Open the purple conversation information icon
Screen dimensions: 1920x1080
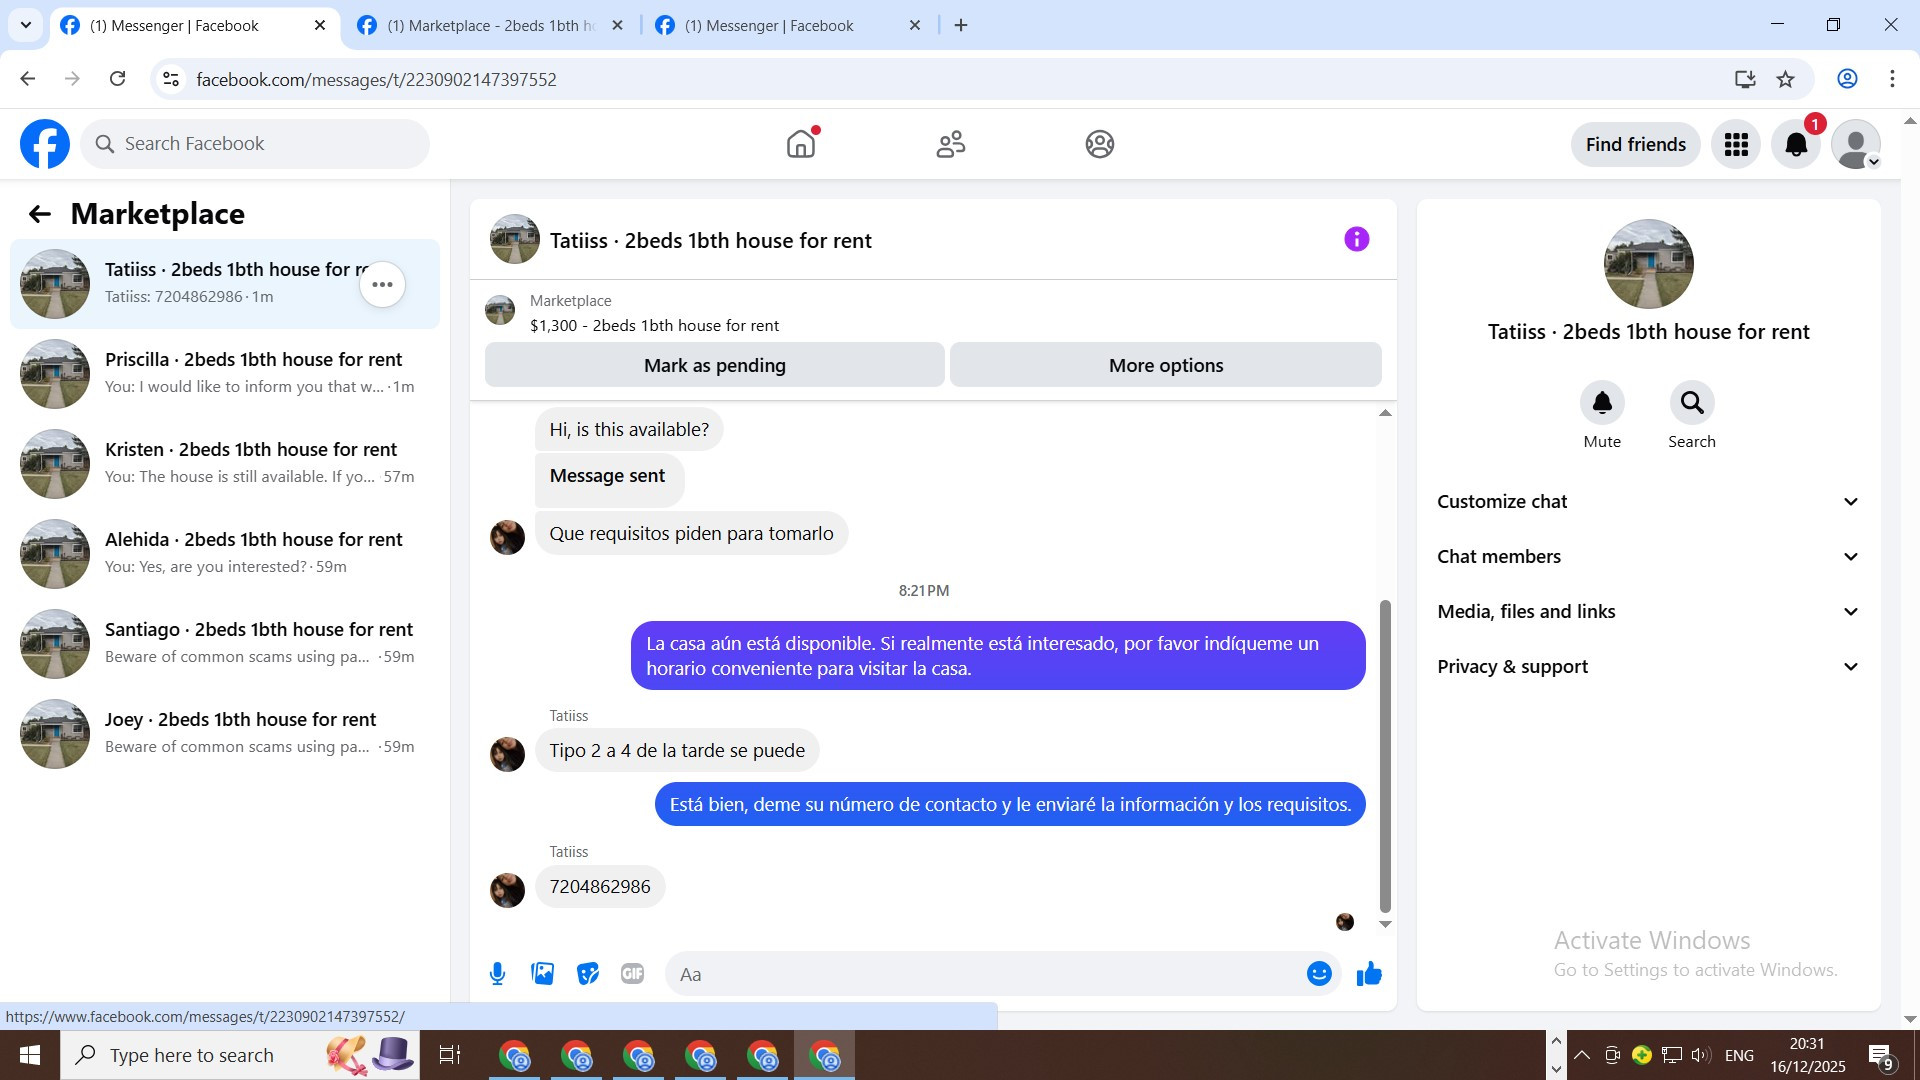point(1356,239)
